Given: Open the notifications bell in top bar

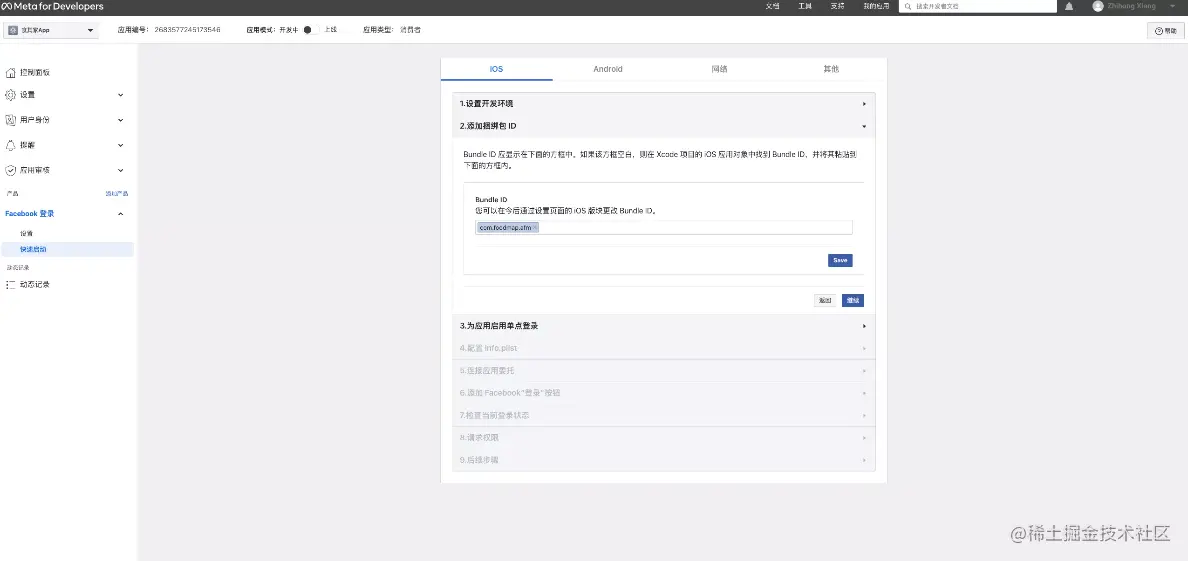Looking at the screenshot, I should click(x=1069, y=6).
